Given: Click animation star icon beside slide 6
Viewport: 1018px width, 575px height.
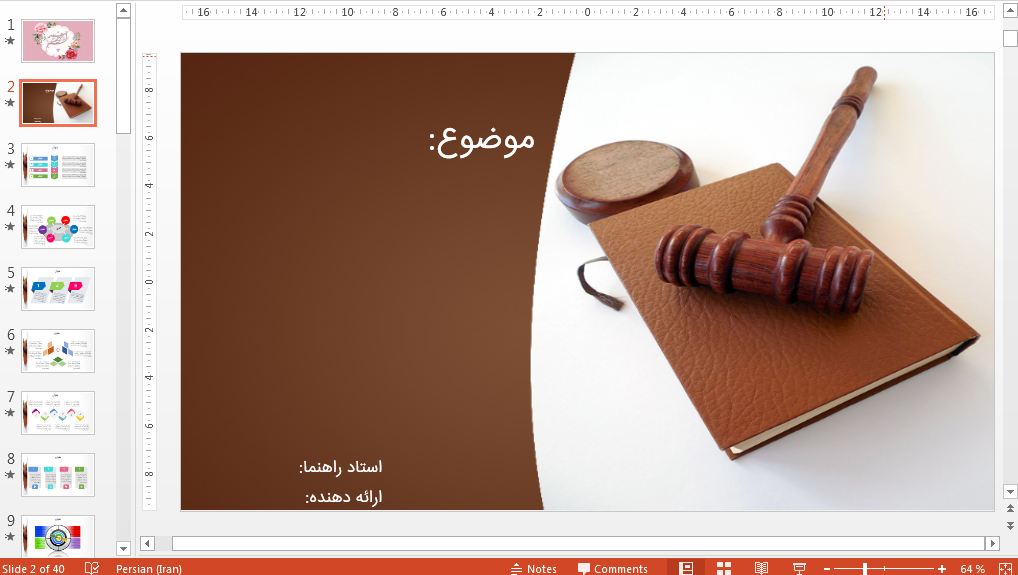Looking at the screenshot, I should point(10,350).
